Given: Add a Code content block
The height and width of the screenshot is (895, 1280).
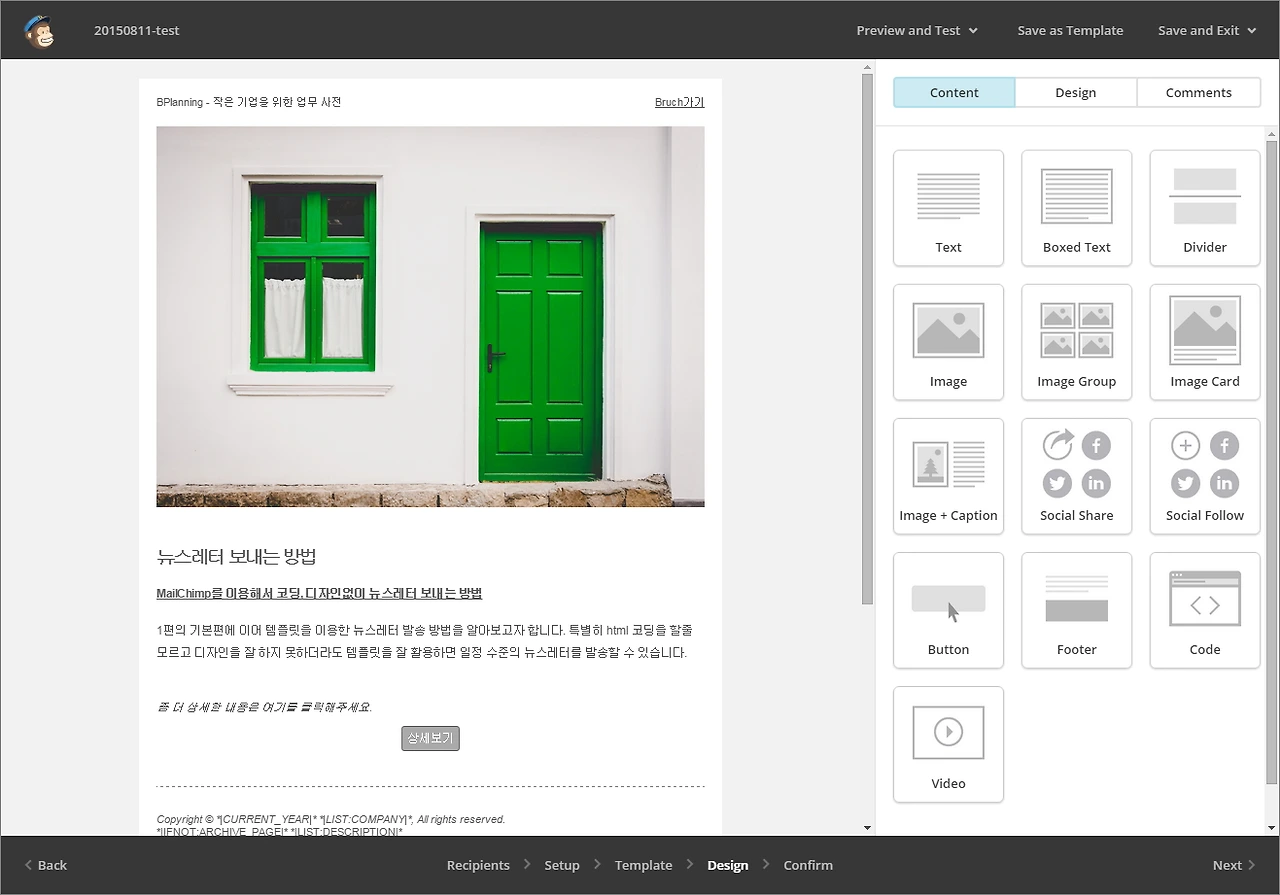Looking at the screenshot, I should [x=1205, y=610].
